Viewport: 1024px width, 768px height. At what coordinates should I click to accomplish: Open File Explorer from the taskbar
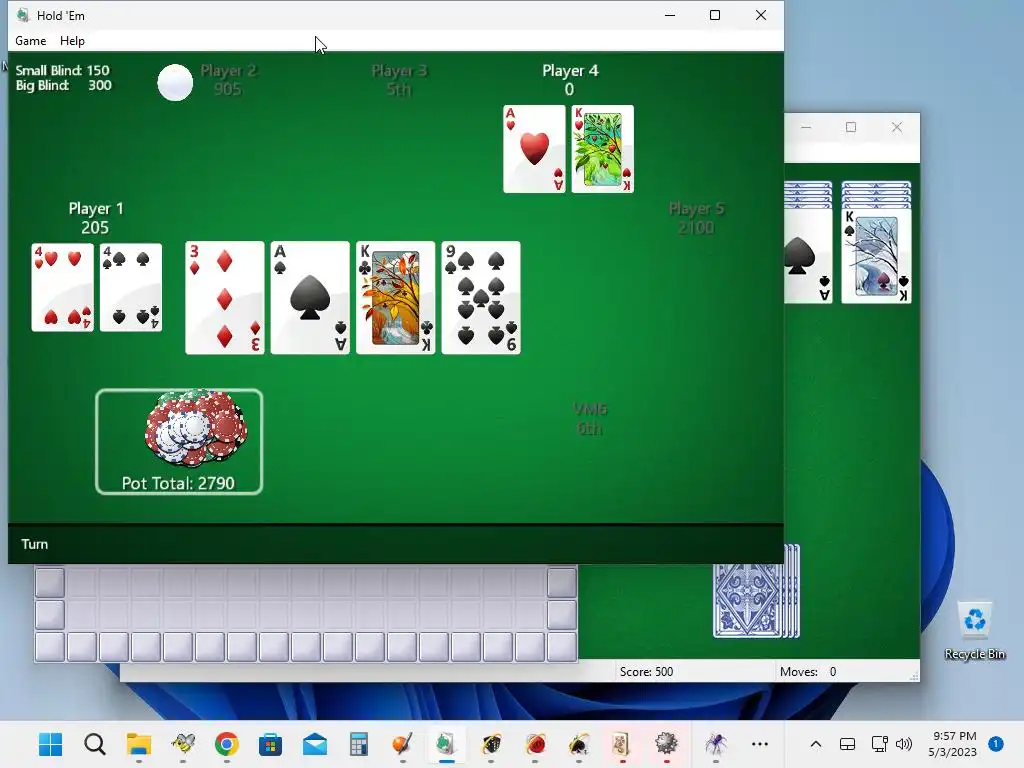138,744
